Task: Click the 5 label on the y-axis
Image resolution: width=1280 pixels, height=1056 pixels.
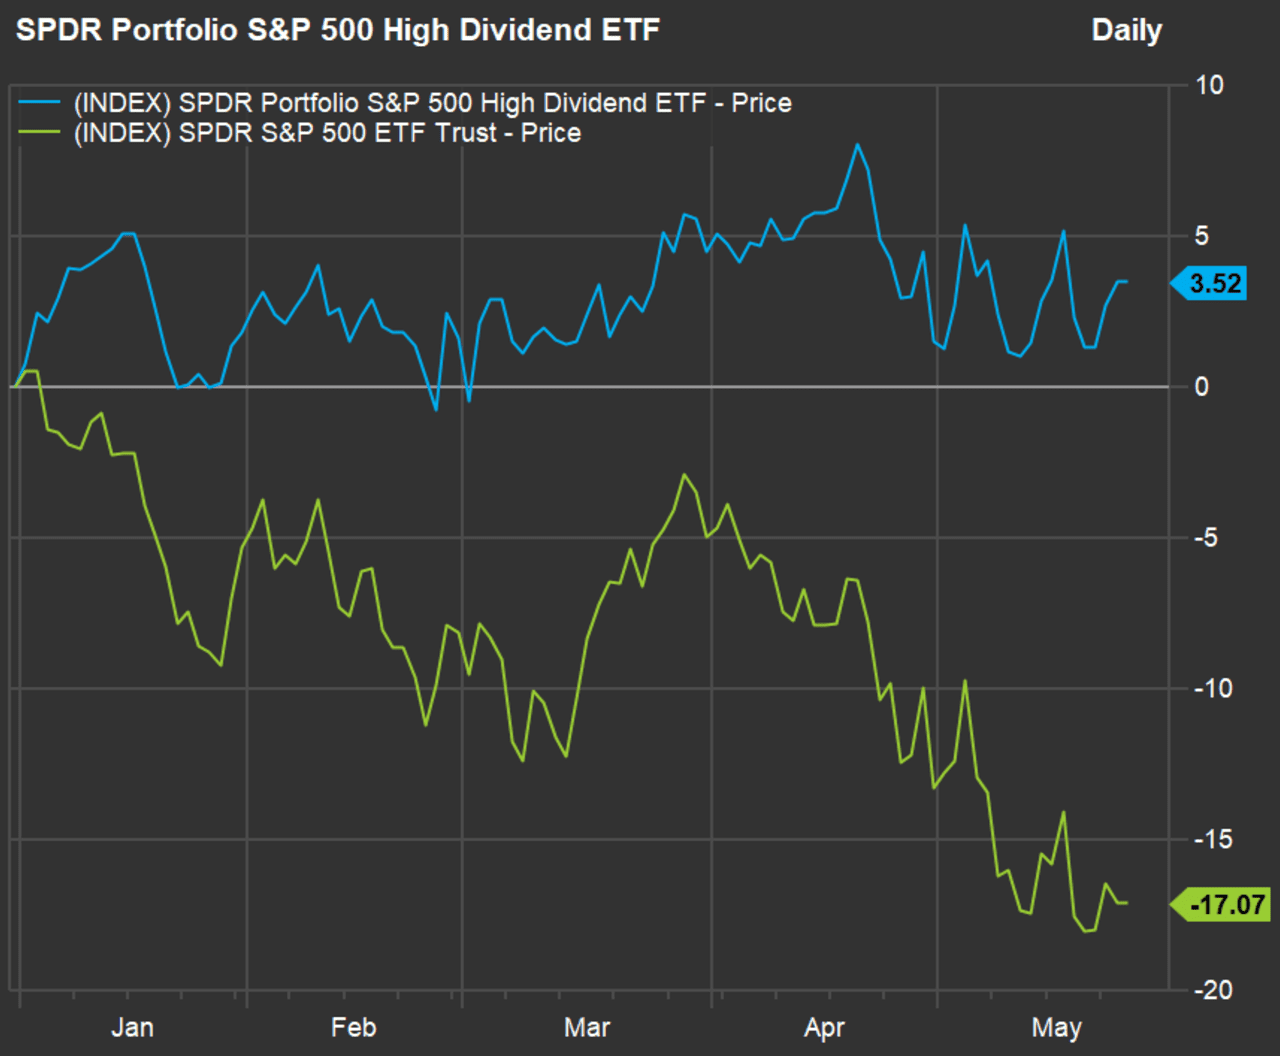Action: [x=1202, y=236]
